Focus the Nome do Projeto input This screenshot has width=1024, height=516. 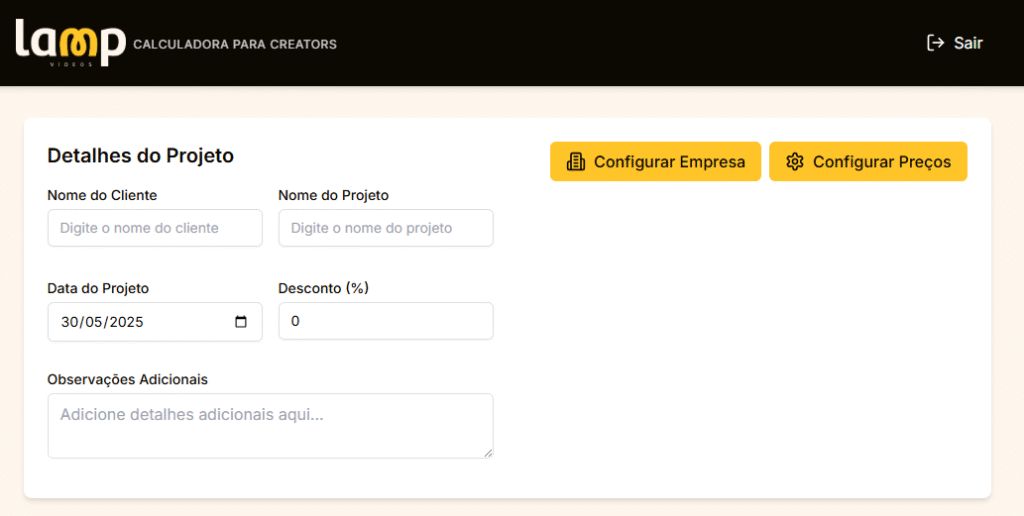click(x=386, y=228)
